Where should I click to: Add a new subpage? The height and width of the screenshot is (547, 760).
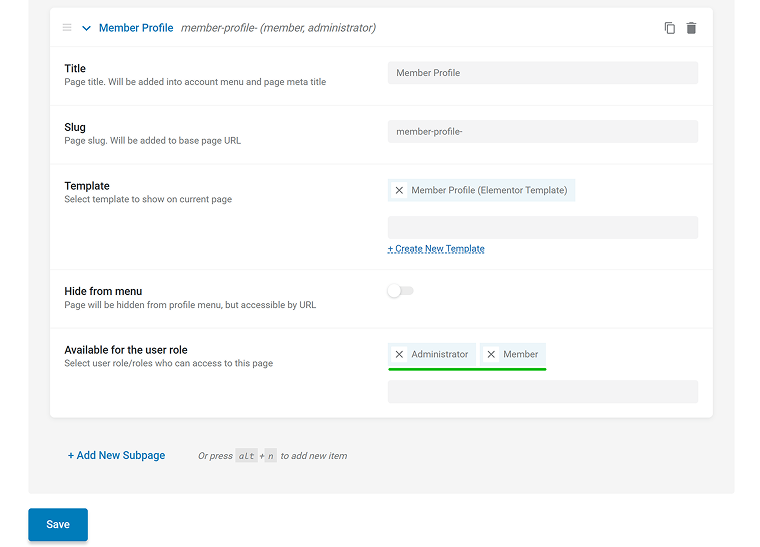[116, 455]
